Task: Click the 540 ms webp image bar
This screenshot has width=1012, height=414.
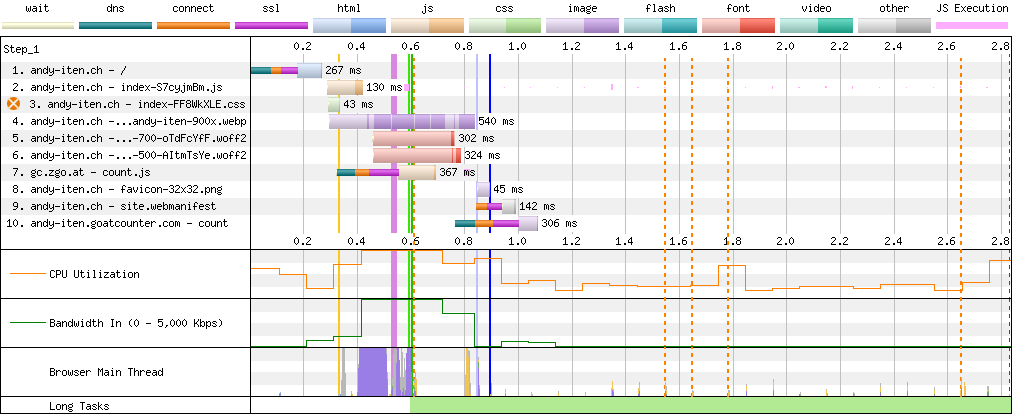Action: click(402, 121)
